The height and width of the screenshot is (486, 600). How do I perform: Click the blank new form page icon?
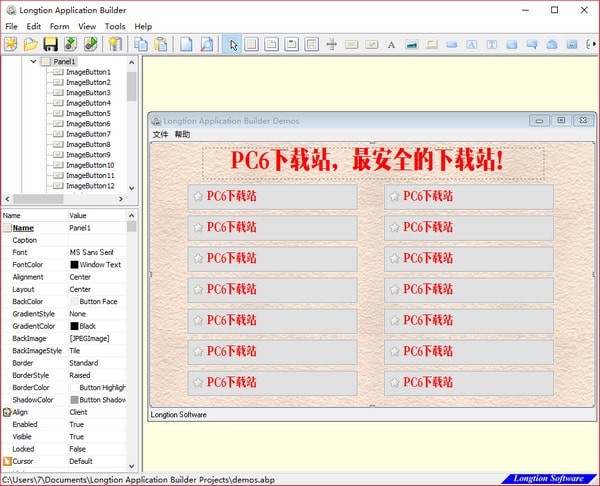(x=186, y=44)
